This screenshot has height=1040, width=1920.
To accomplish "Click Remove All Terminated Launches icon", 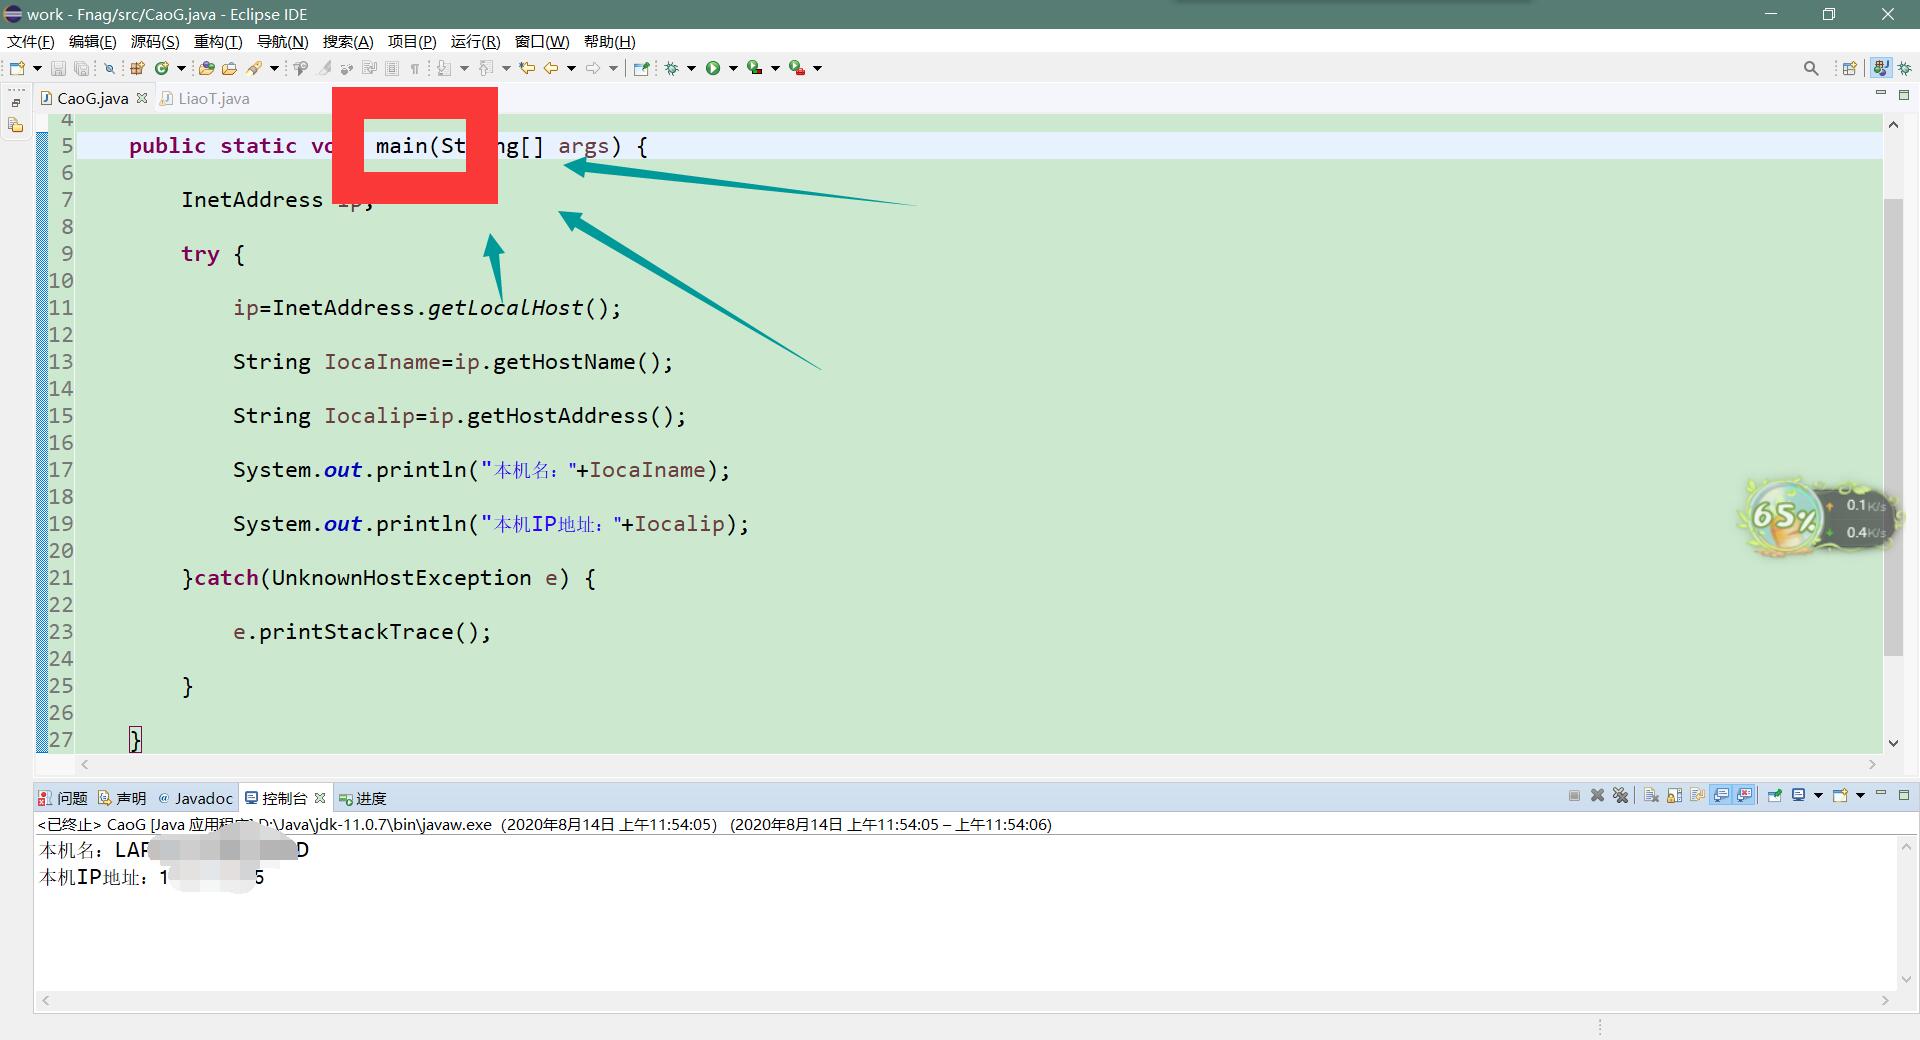I will click(x=1620, y=796).
